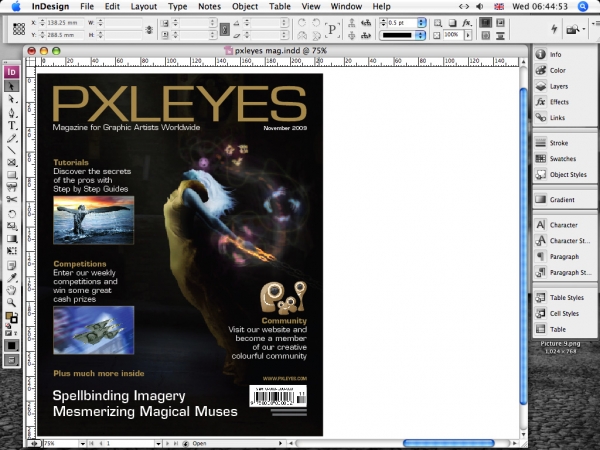The image size is (600, 450).
Task: Open the File menu
Action: 87,7
